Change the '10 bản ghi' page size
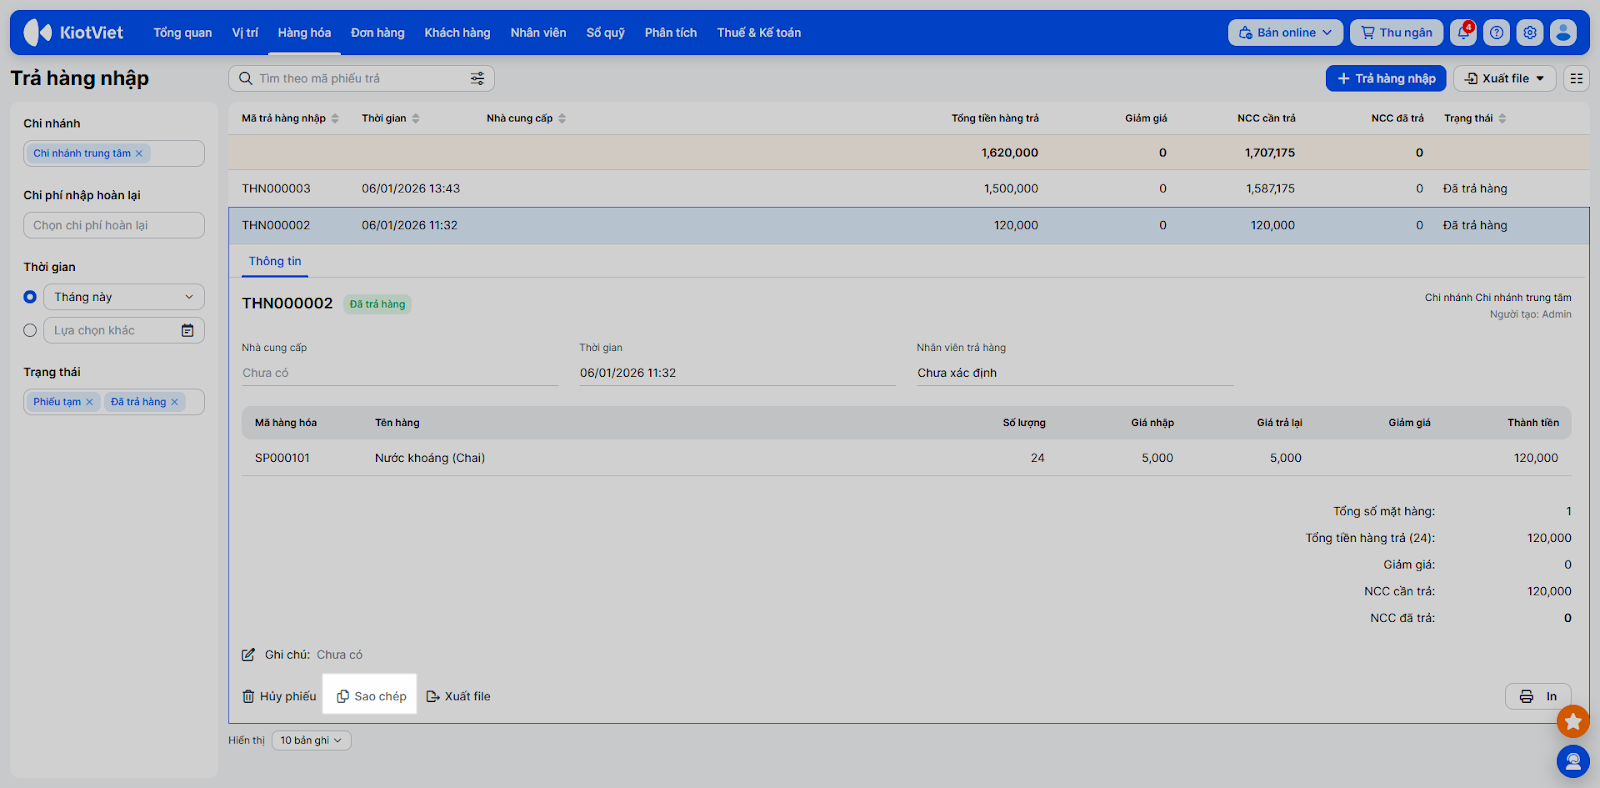This screenshot has height=788, width=1600. pyautogui.click(x=311, y=741)
